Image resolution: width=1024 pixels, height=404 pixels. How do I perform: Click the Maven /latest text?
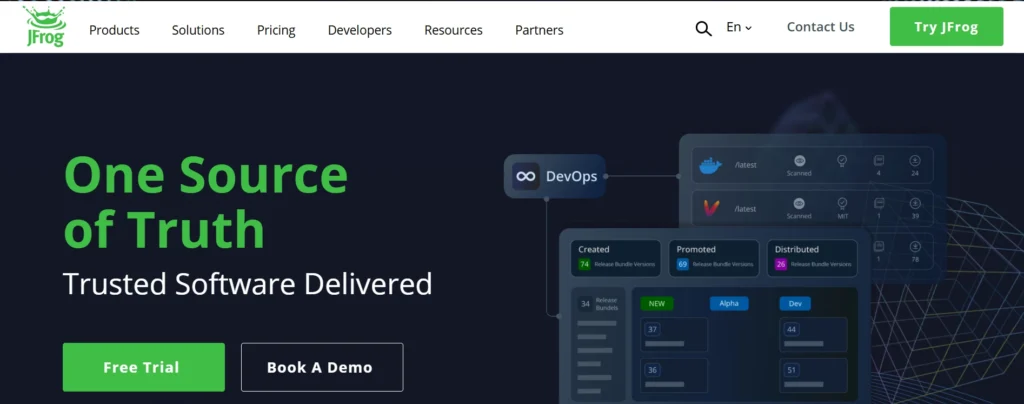point(745,209)
